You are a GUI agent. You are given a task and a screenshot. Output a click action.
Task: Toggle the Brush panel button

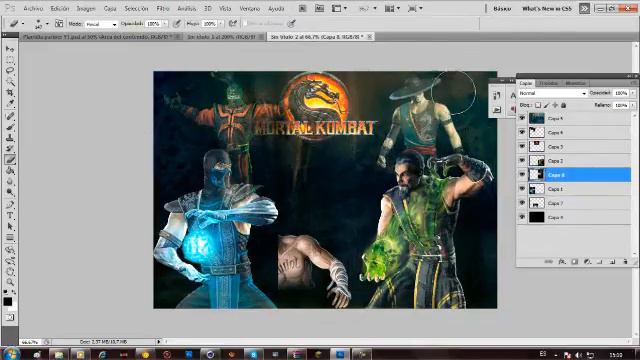[x=59, y=24]
